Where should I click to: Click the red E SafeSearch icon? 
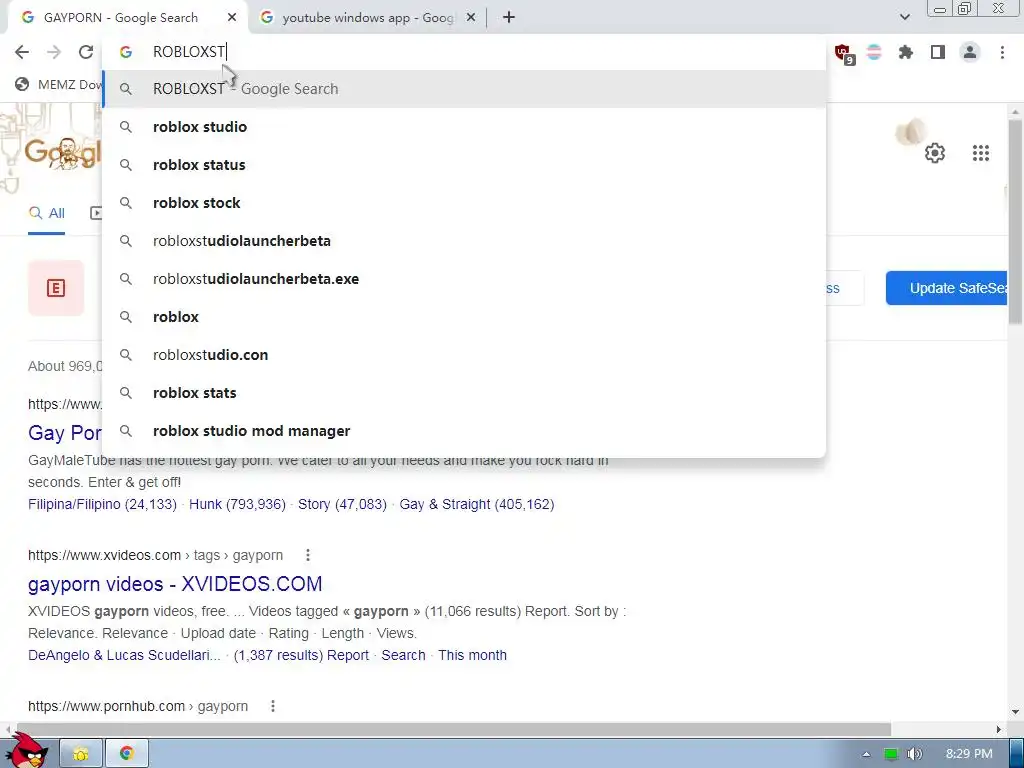pyautogui.click(x=56, y=288)
